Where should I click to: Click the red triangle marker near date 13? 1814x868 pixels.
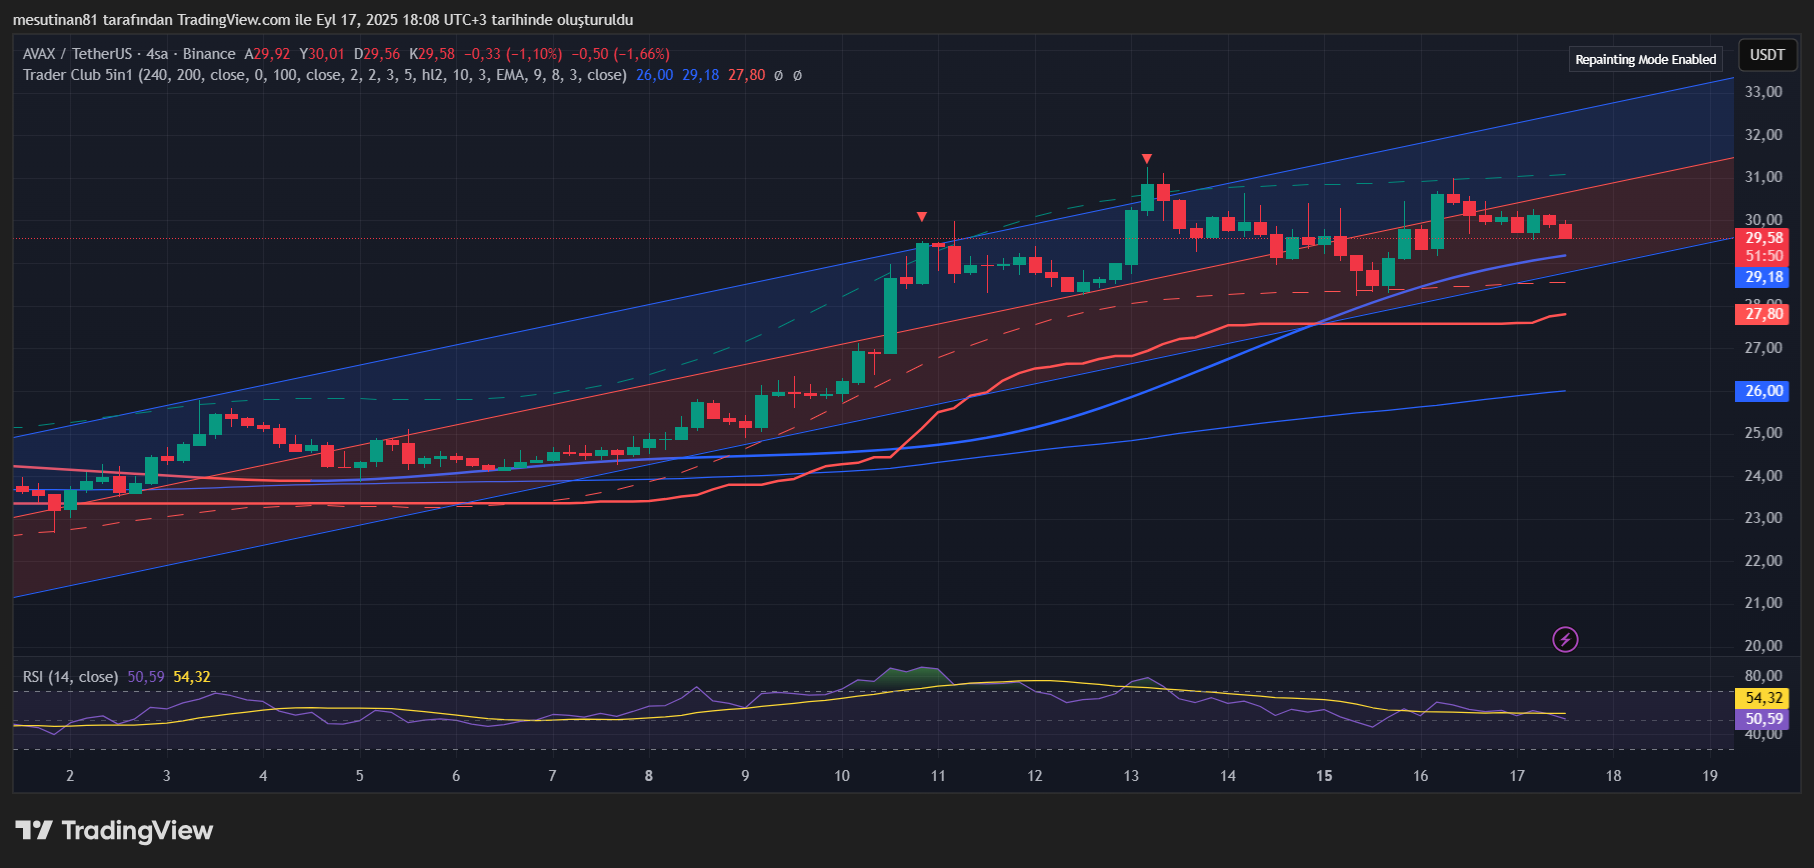(1146, 159)
